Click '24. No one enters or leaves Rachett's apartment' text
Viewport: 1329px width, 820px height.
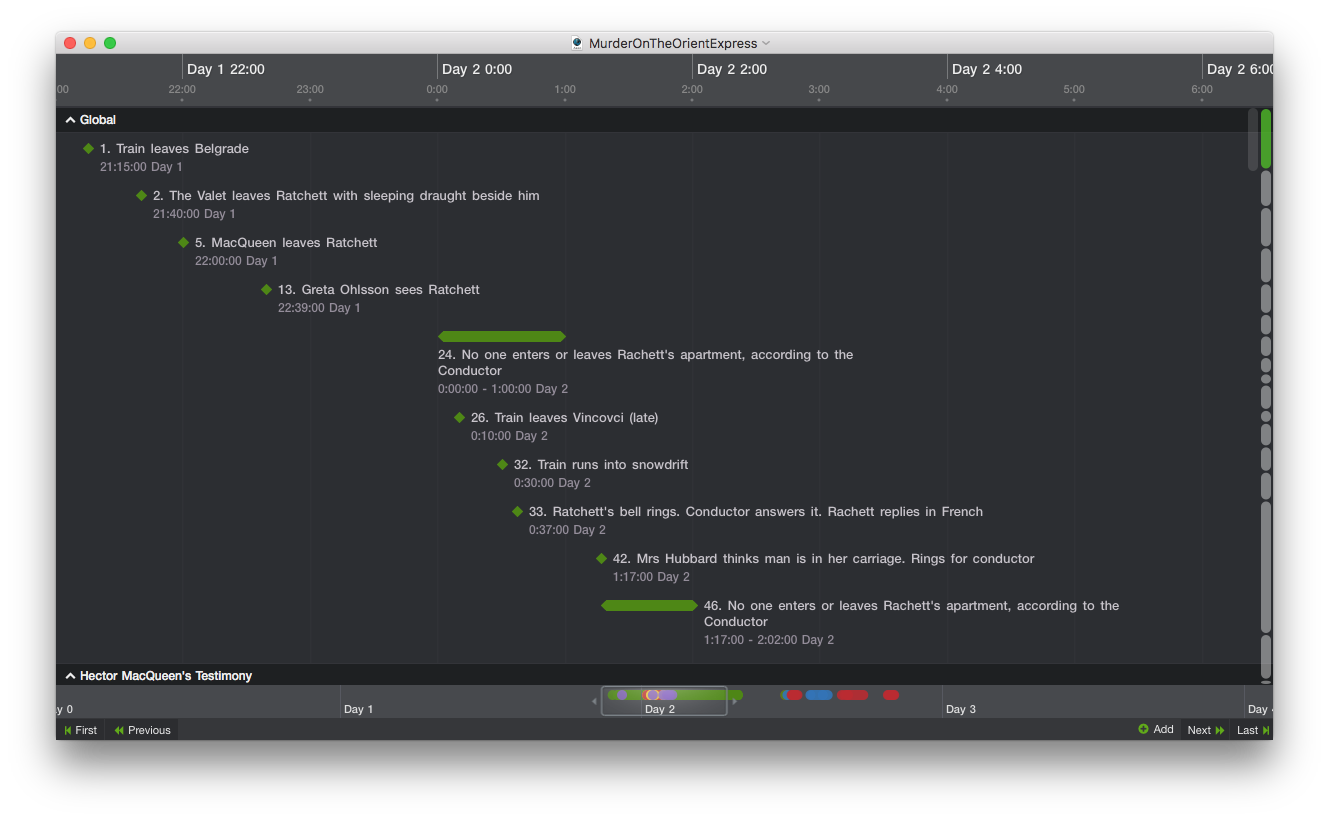[x=645, y=362]
